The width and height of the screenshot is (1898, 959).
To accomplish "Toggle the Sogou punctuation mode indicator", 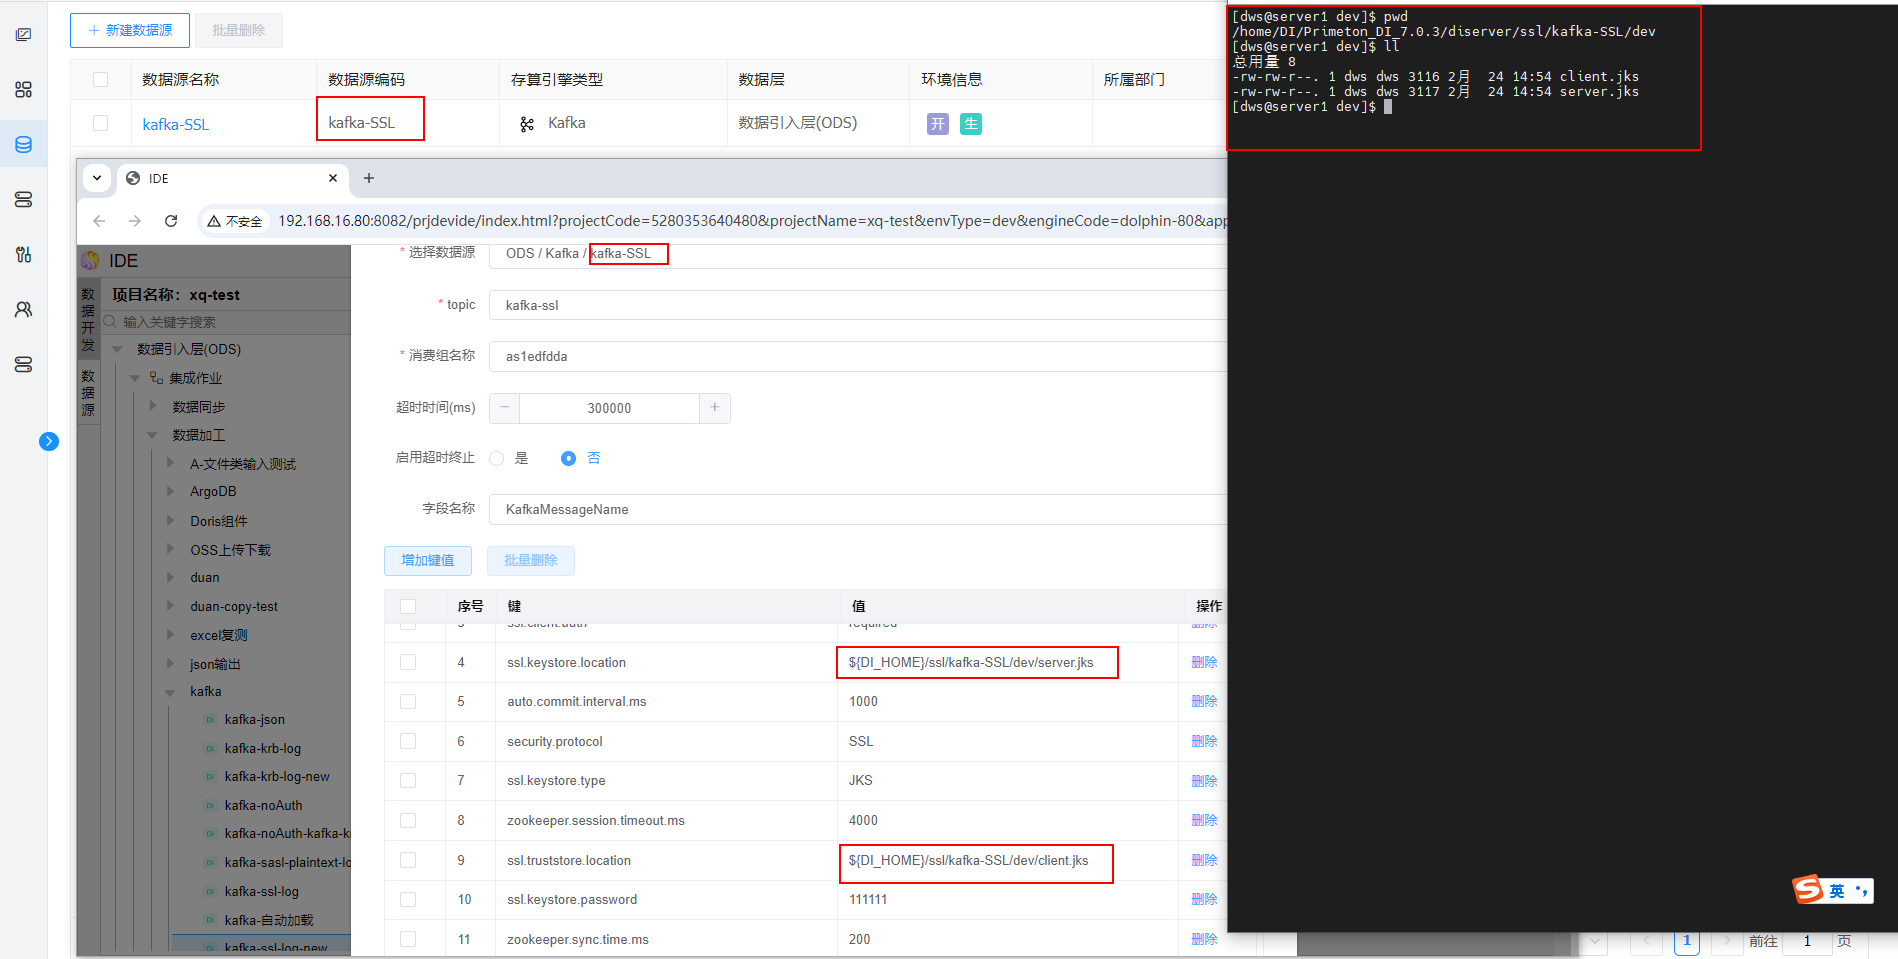I will pos(1861,891).
